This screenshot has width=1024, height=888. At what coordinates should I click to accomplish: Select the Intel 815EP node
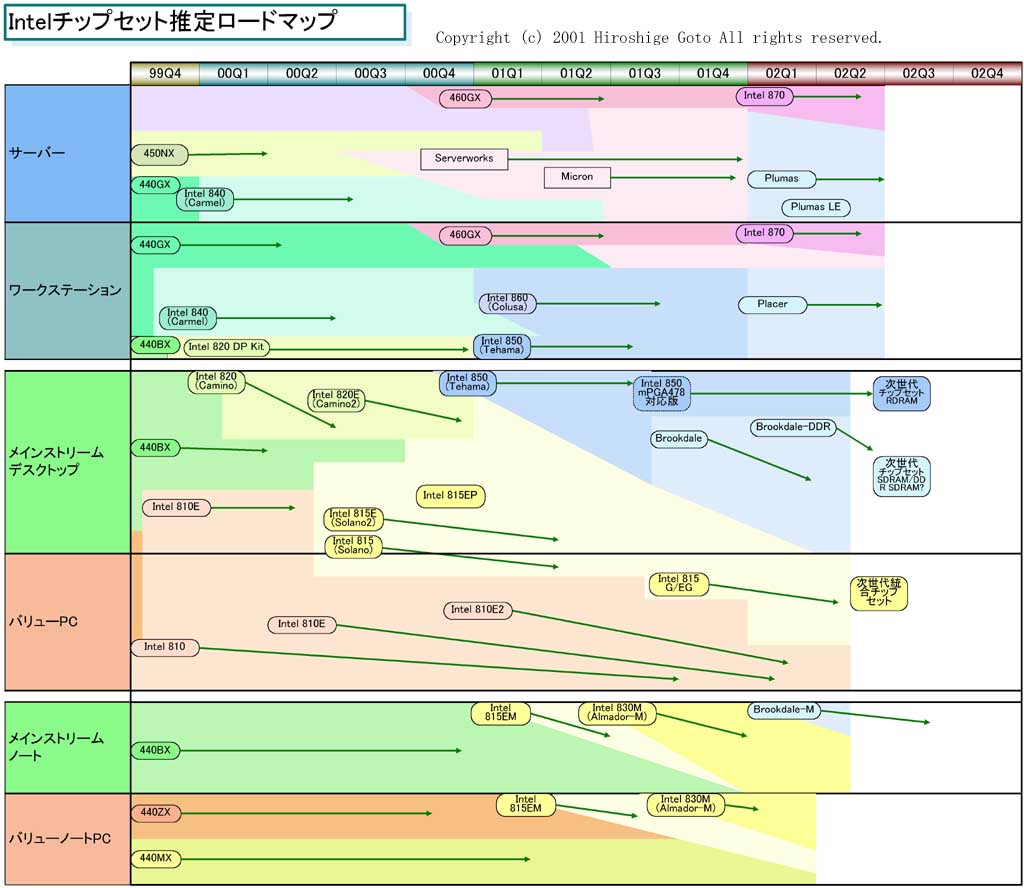click(450, 496)
